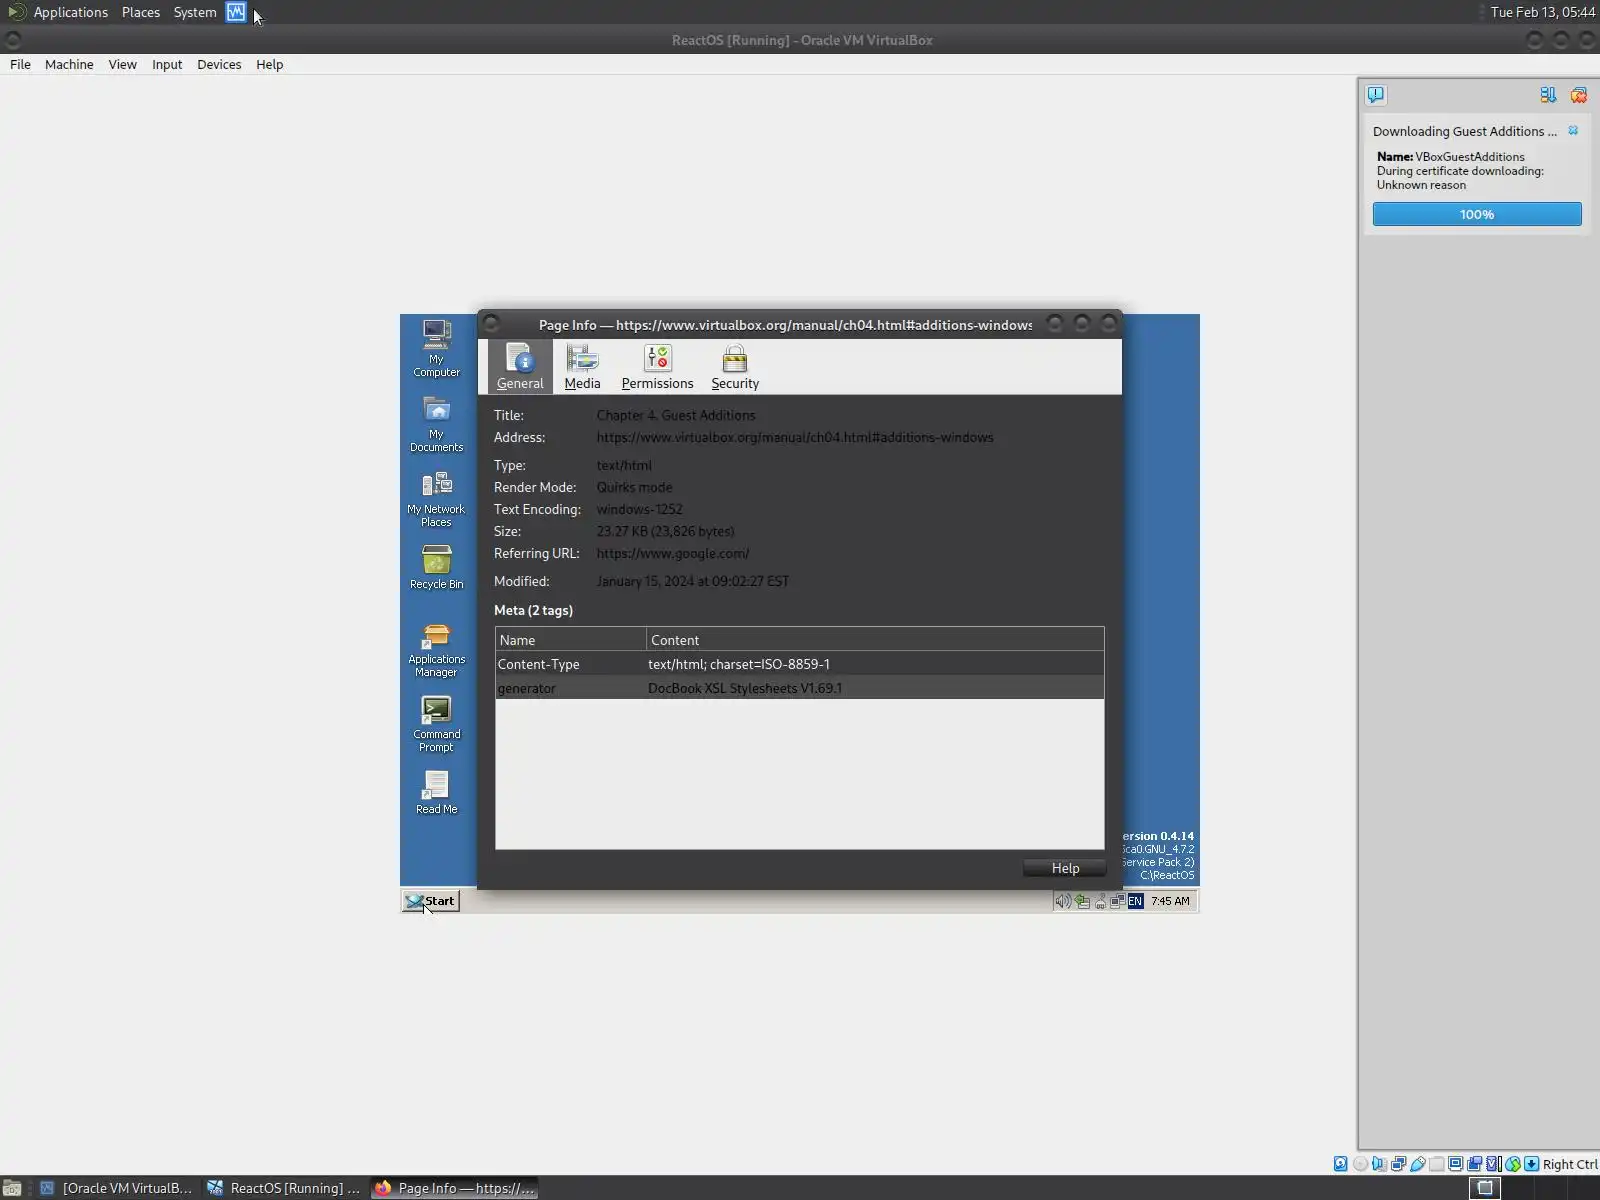
Task: Click the safely remove hardware tray icon
Action: (x=1082, y=901)
